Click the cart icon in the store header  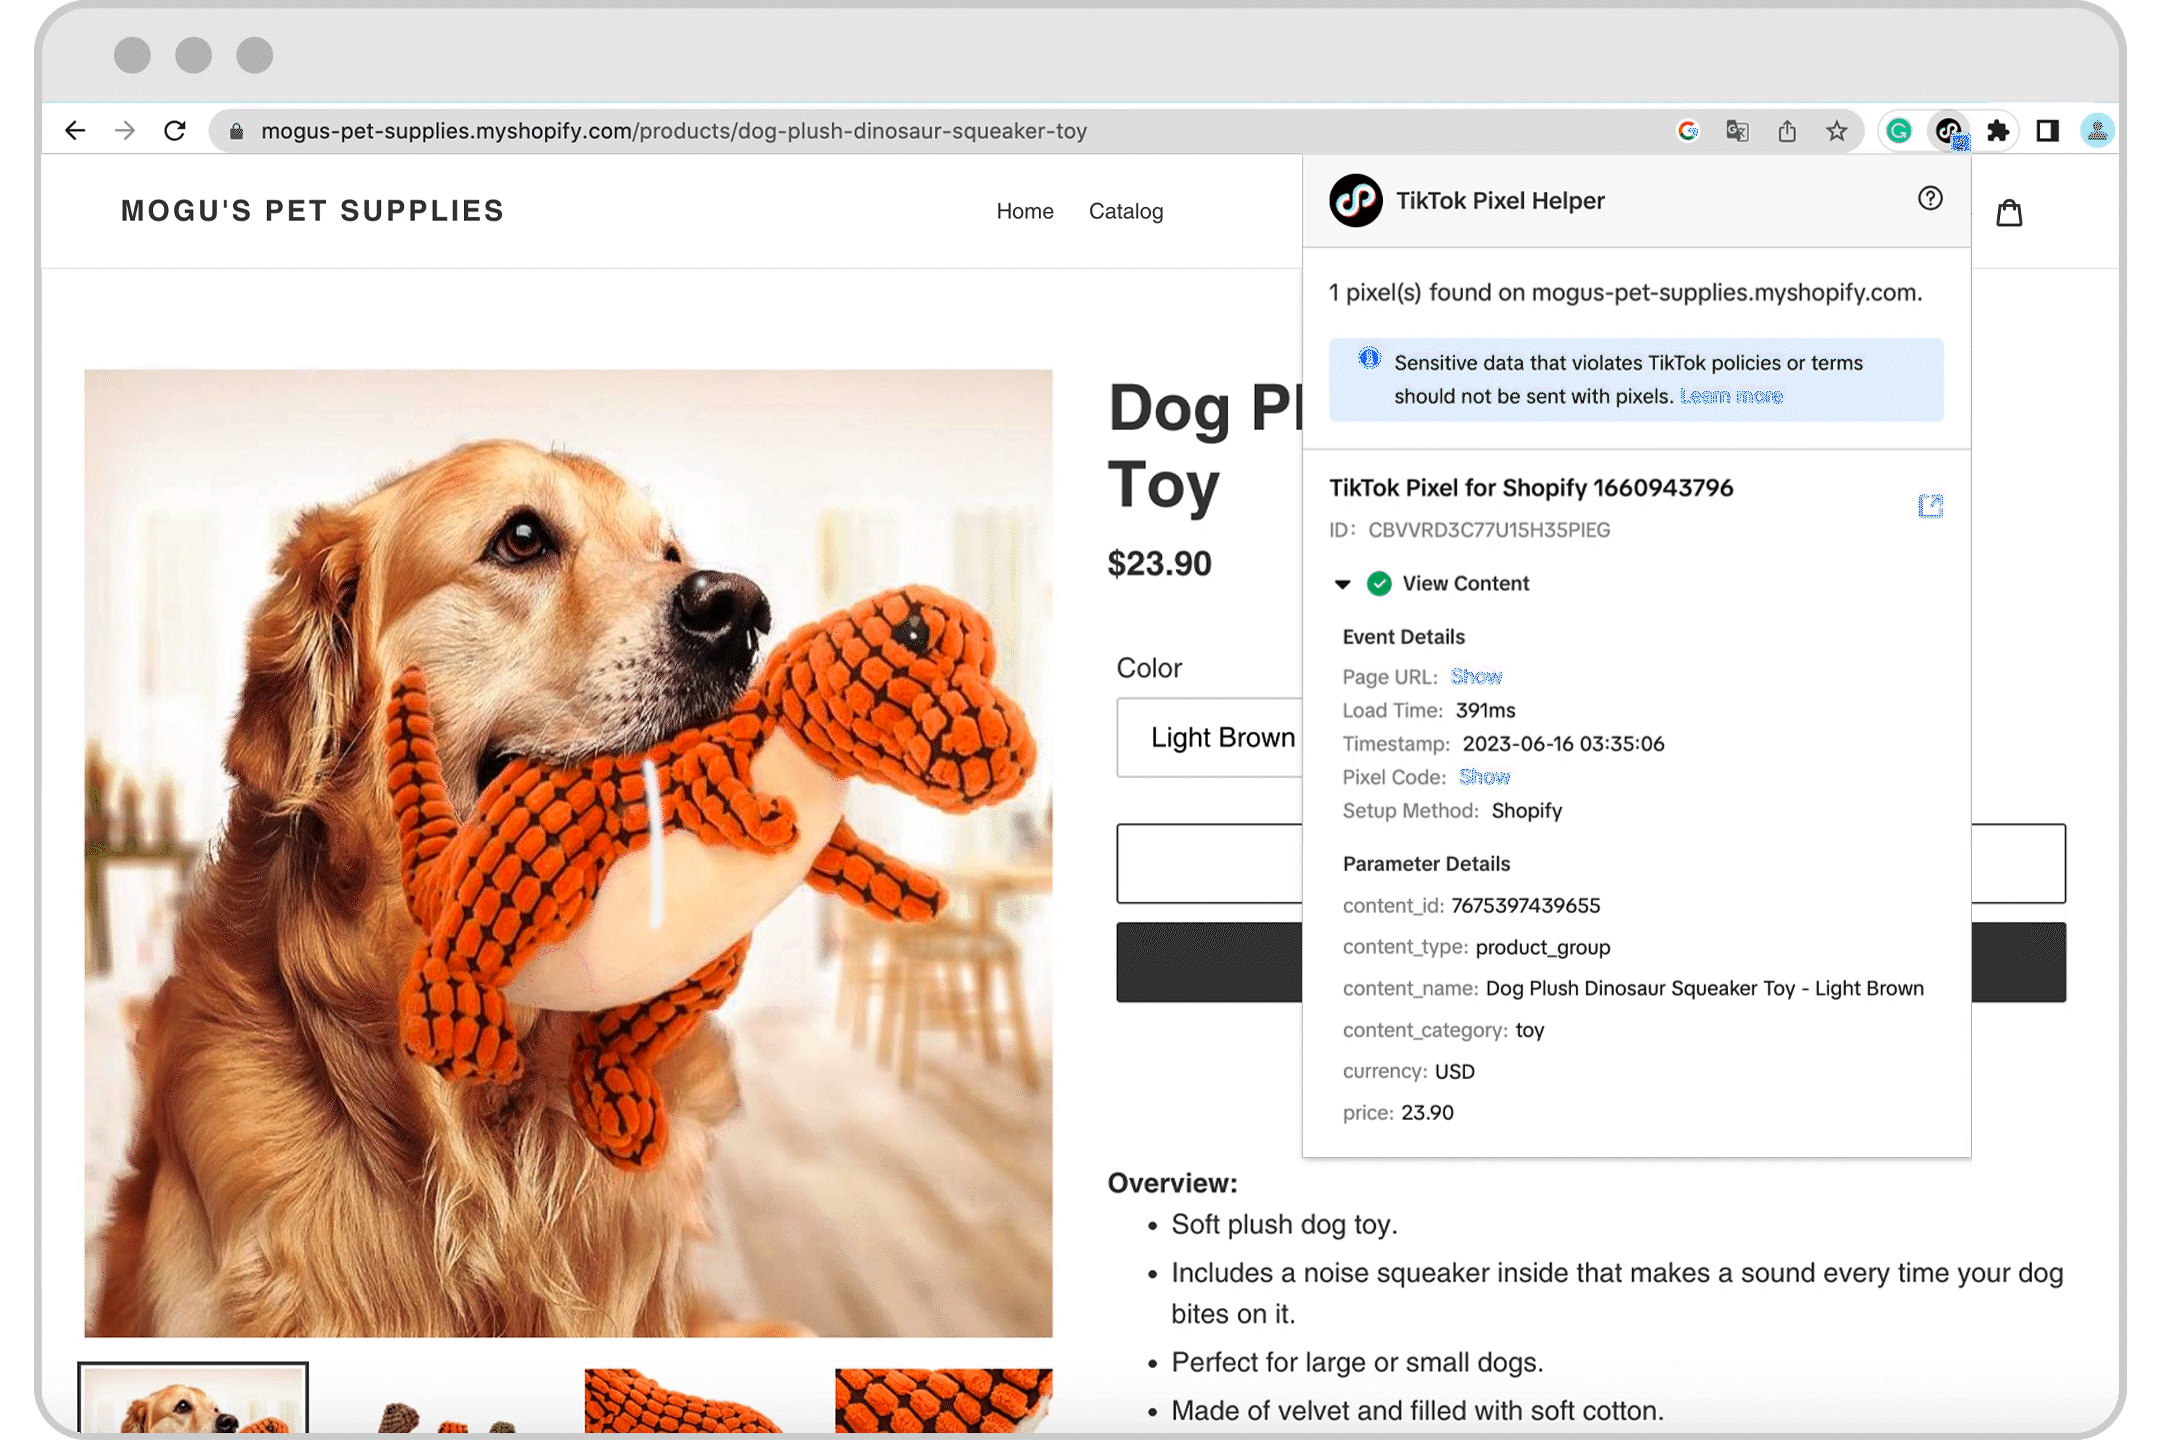click(2012, 212)
